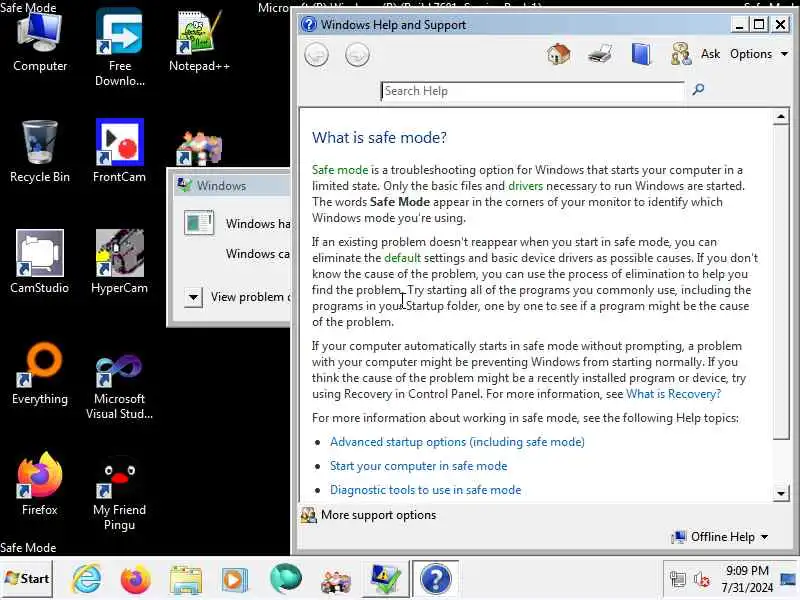Screen dimensions: 800x600
Task: Select the Recycle Bin icon
Action: click(40, 152)
